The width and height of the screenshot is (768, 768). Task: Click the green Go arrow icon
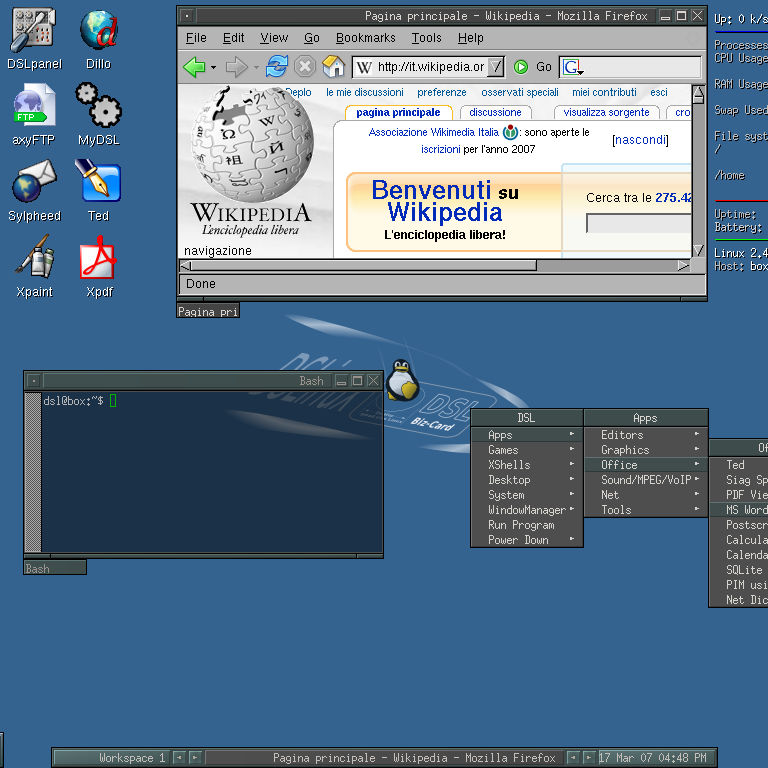click(x=521, y=67)
